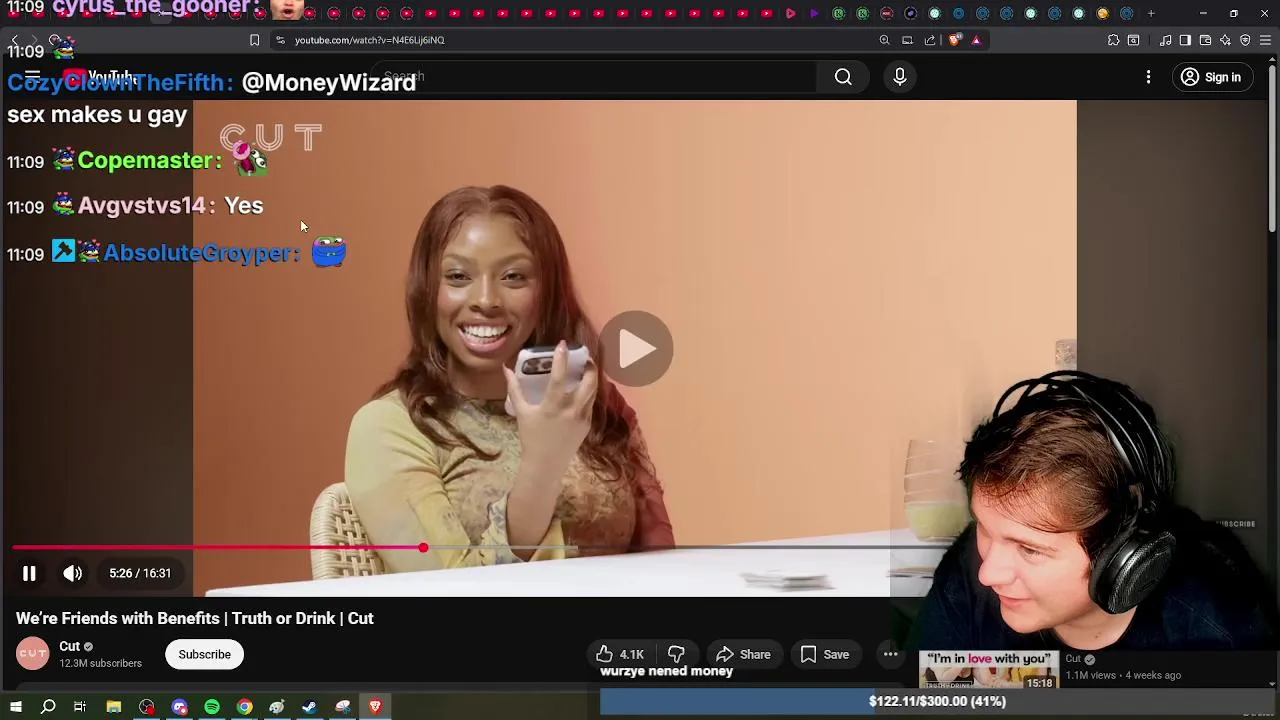
Task: Select the gold coin icon browser tab
Action: point(1102,14)
